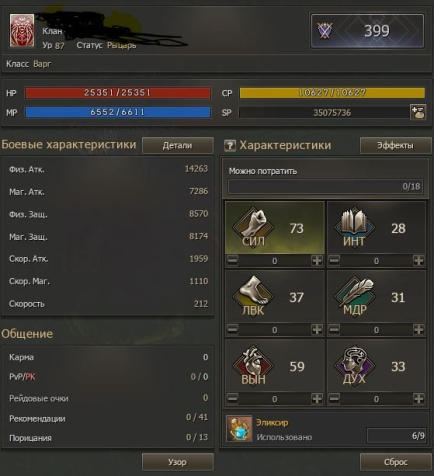Open the Детали details button
The width and height of the screenshot is (434, 476).
click(178, 145)
